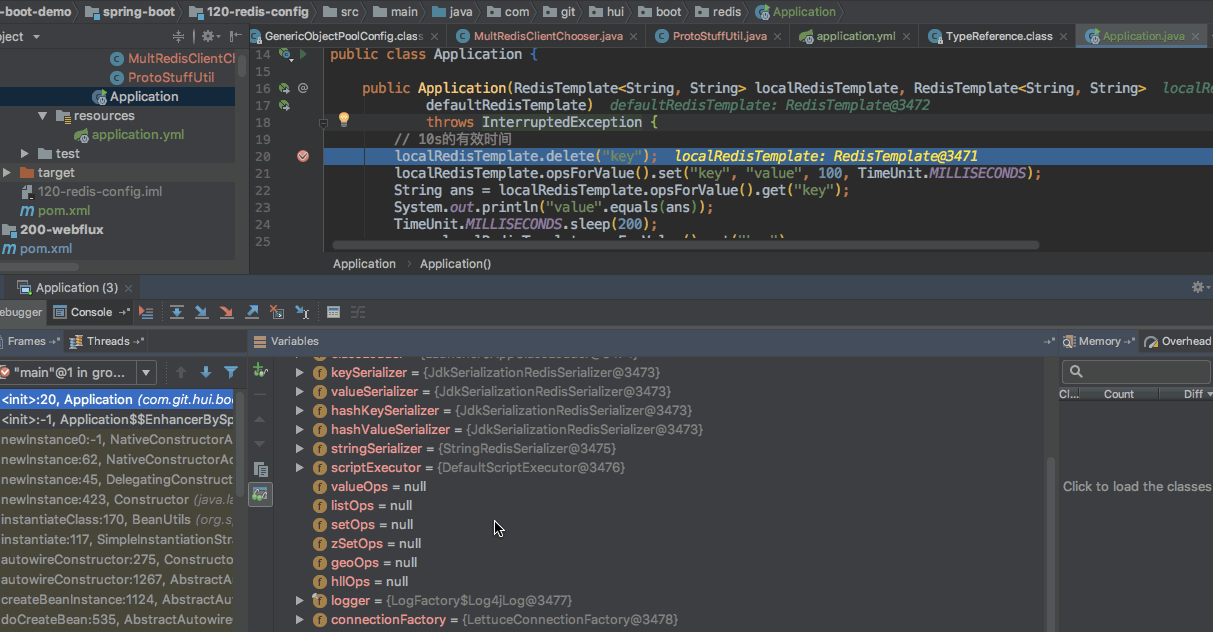Click the filter frames funnel icon
The width and height of the screenshot is (1213, 632).
[231, 372]
